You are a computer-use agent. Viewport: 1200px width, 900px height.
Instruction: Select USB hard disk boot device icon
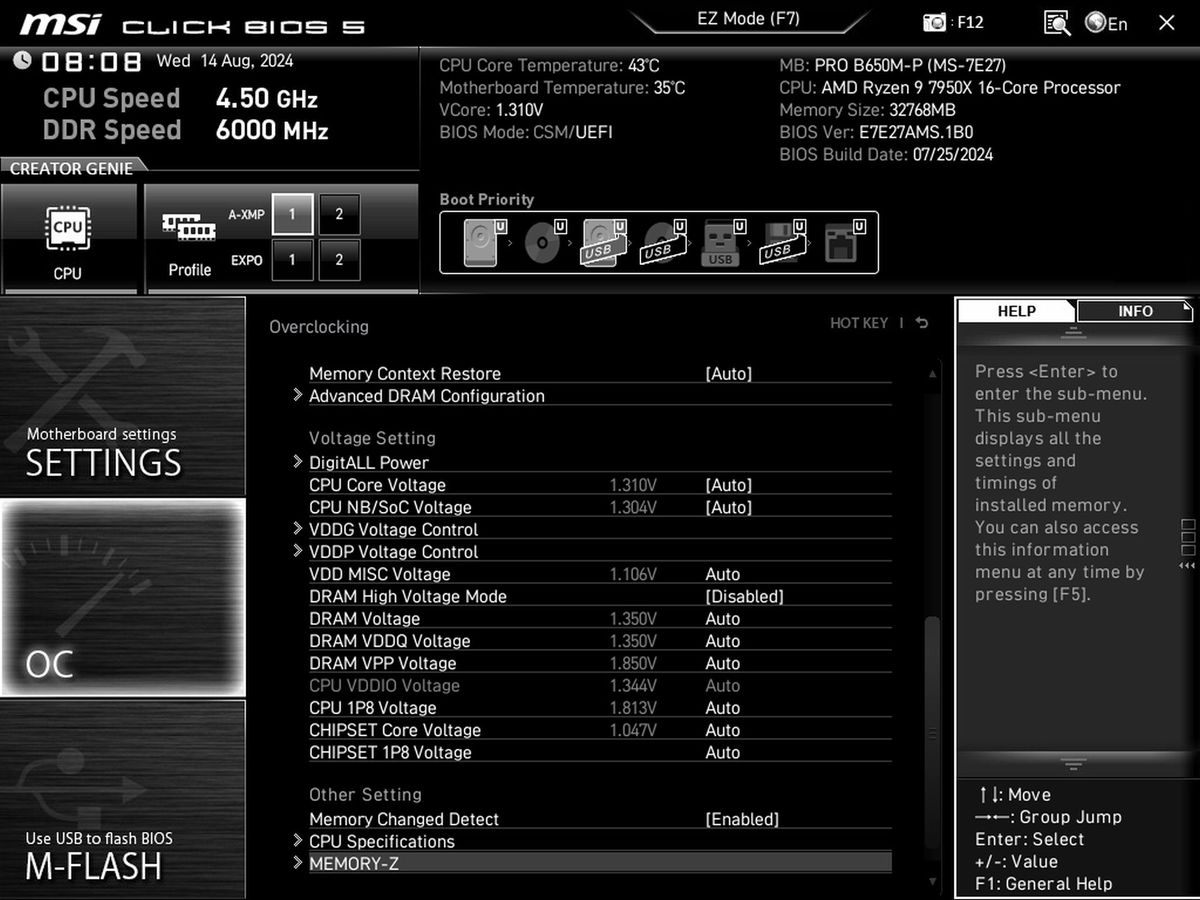603,243
